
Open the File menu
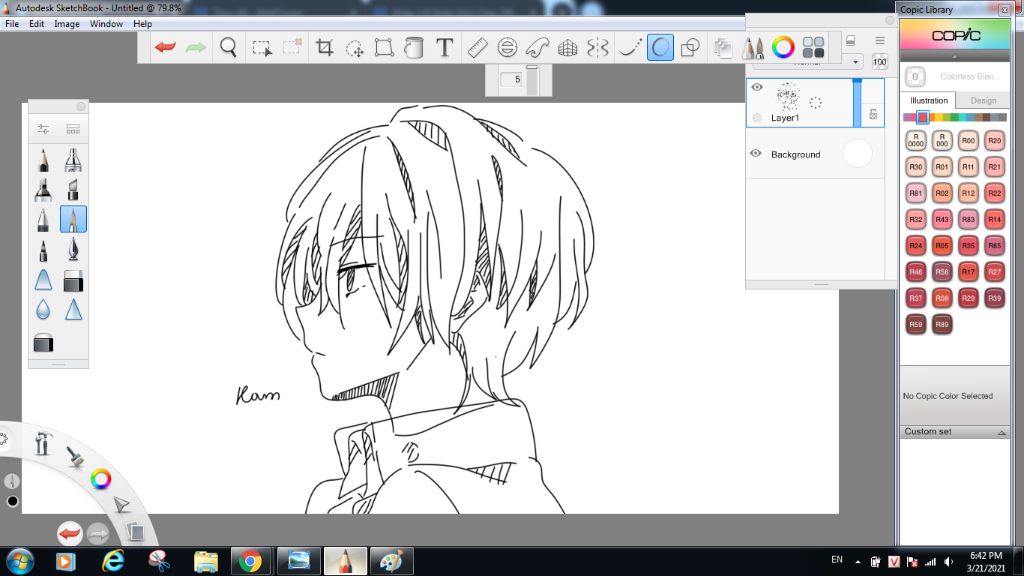[12, 24]
